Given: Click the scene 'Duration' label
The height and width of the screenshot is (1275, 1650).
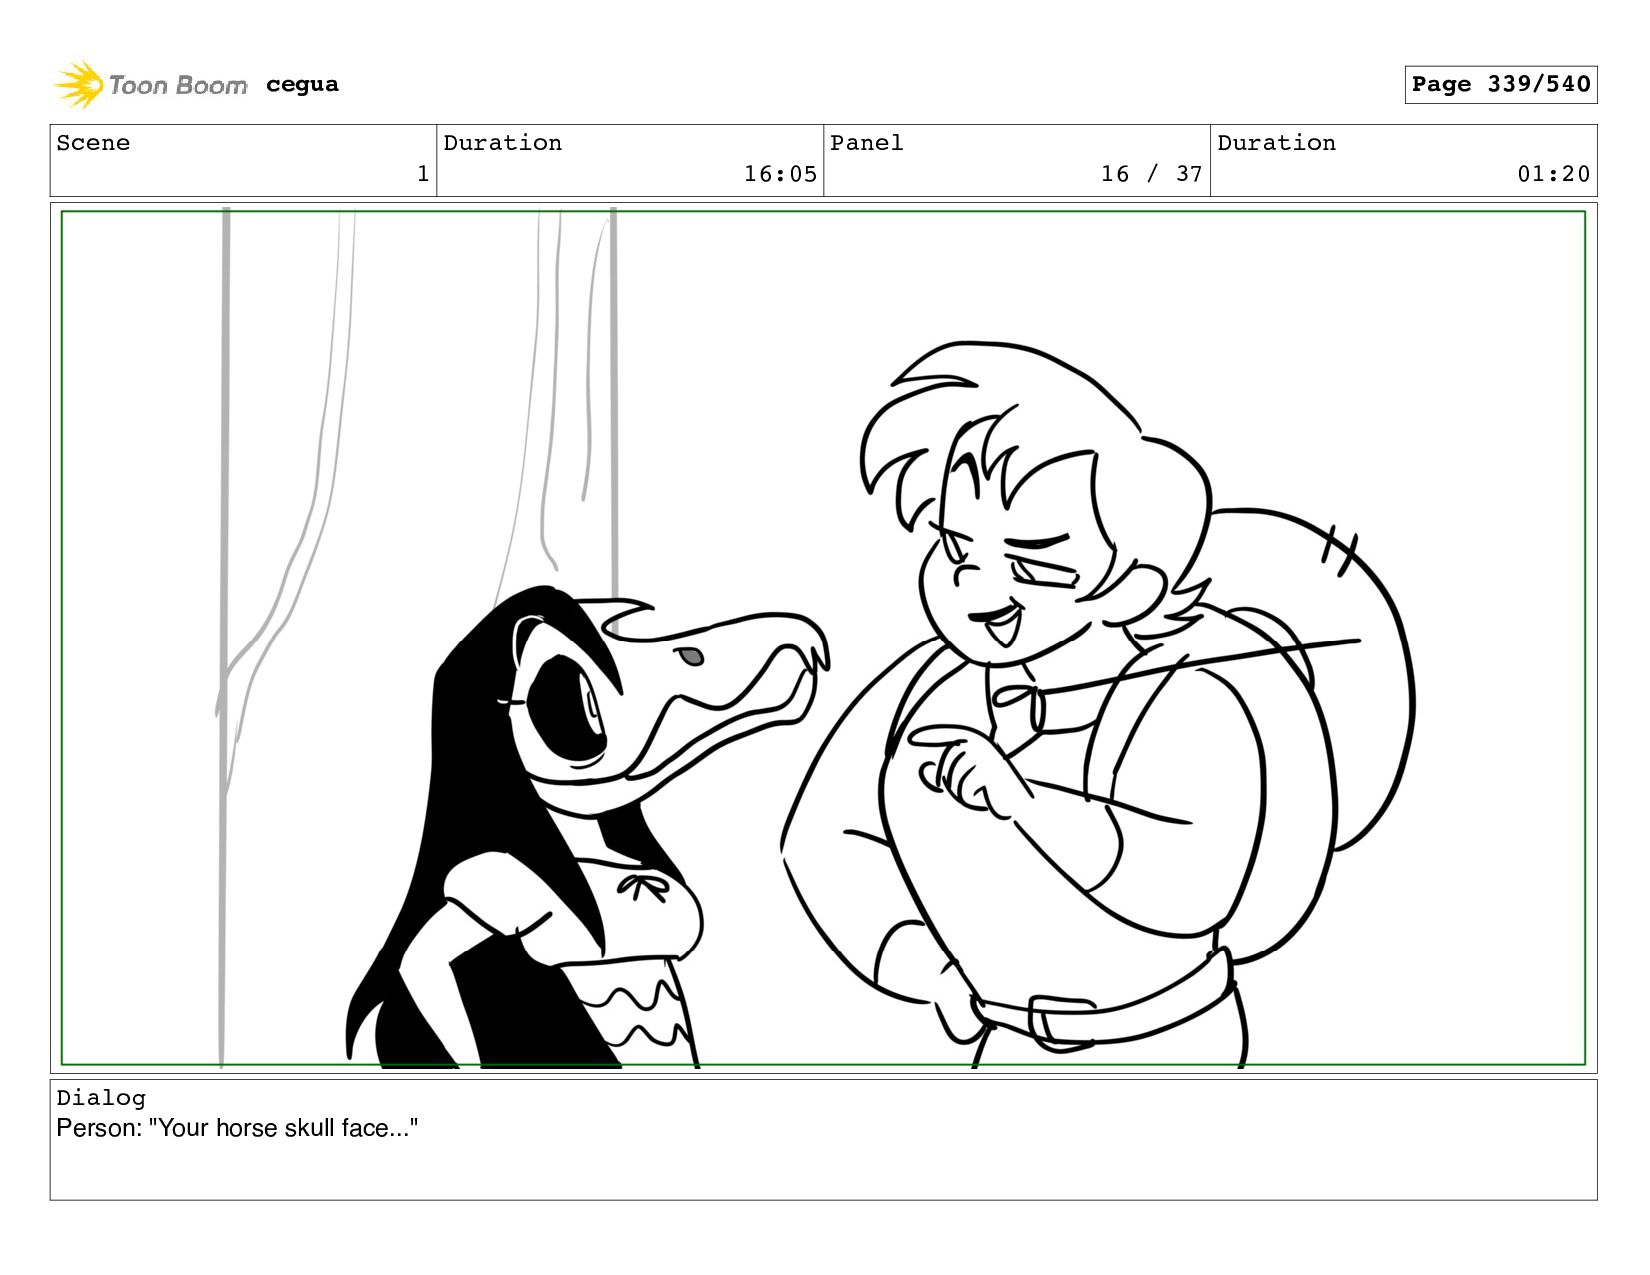Looking at the screenshot, I should pyautogui.click(x=502, y=143).
